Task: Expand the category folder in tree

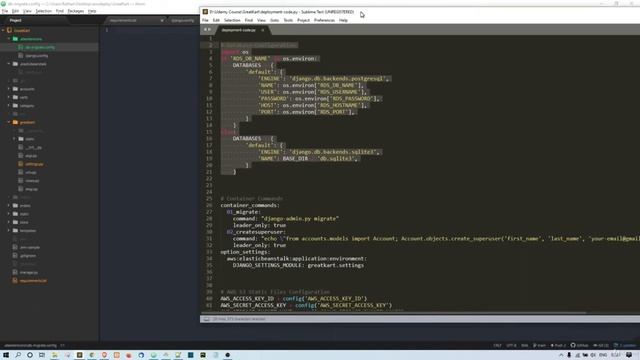Action: 9,105
